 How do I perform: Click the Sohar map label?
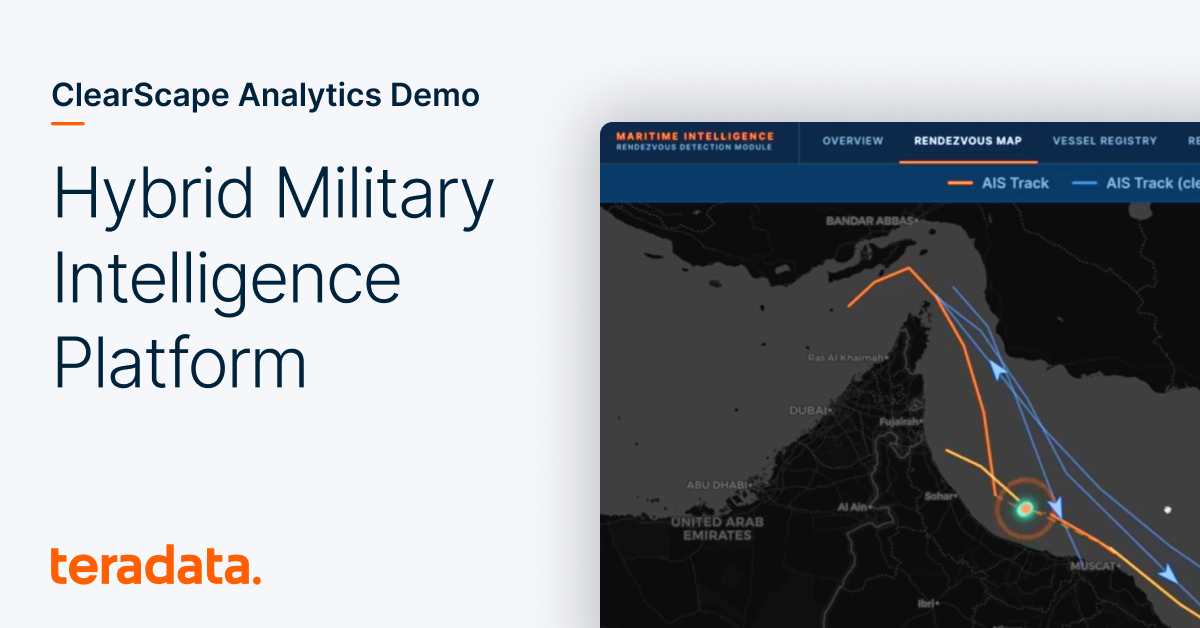(x=941, y=495)
